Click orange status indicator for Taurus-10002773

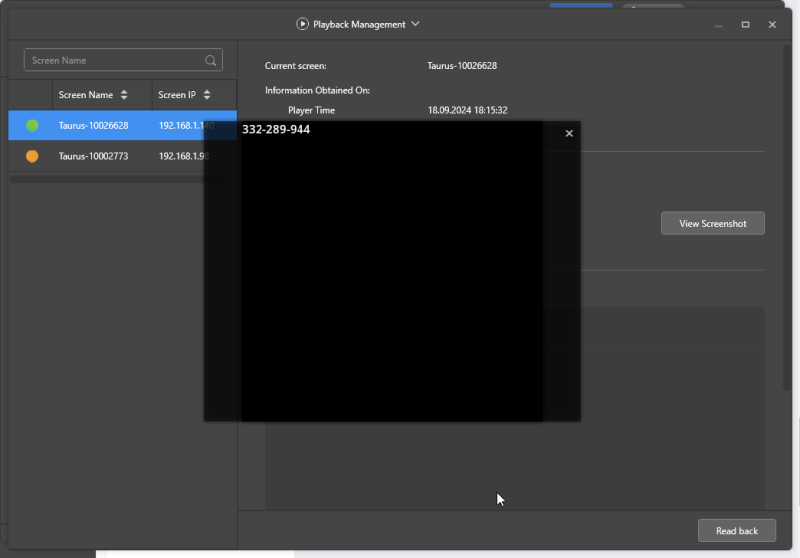[32, 156]
